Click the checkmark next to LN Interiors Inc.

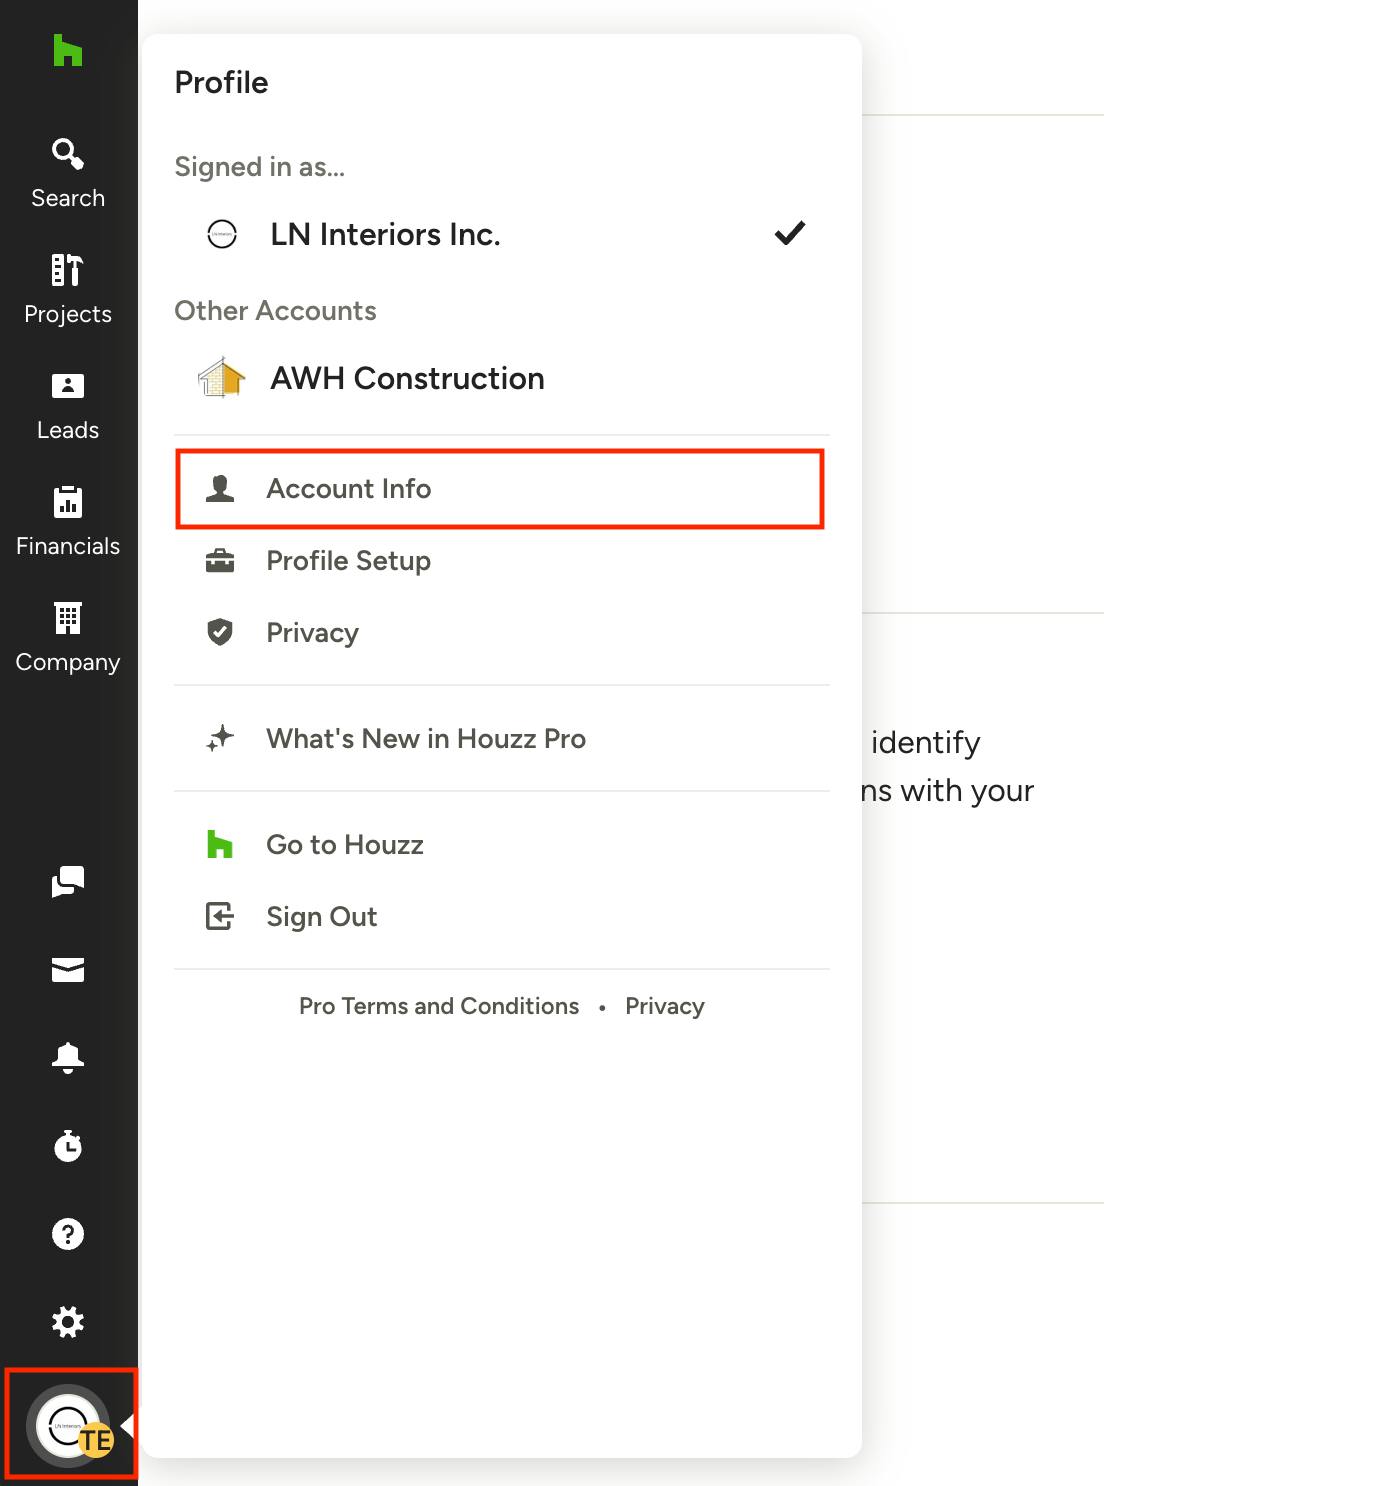tap(790, 233)
